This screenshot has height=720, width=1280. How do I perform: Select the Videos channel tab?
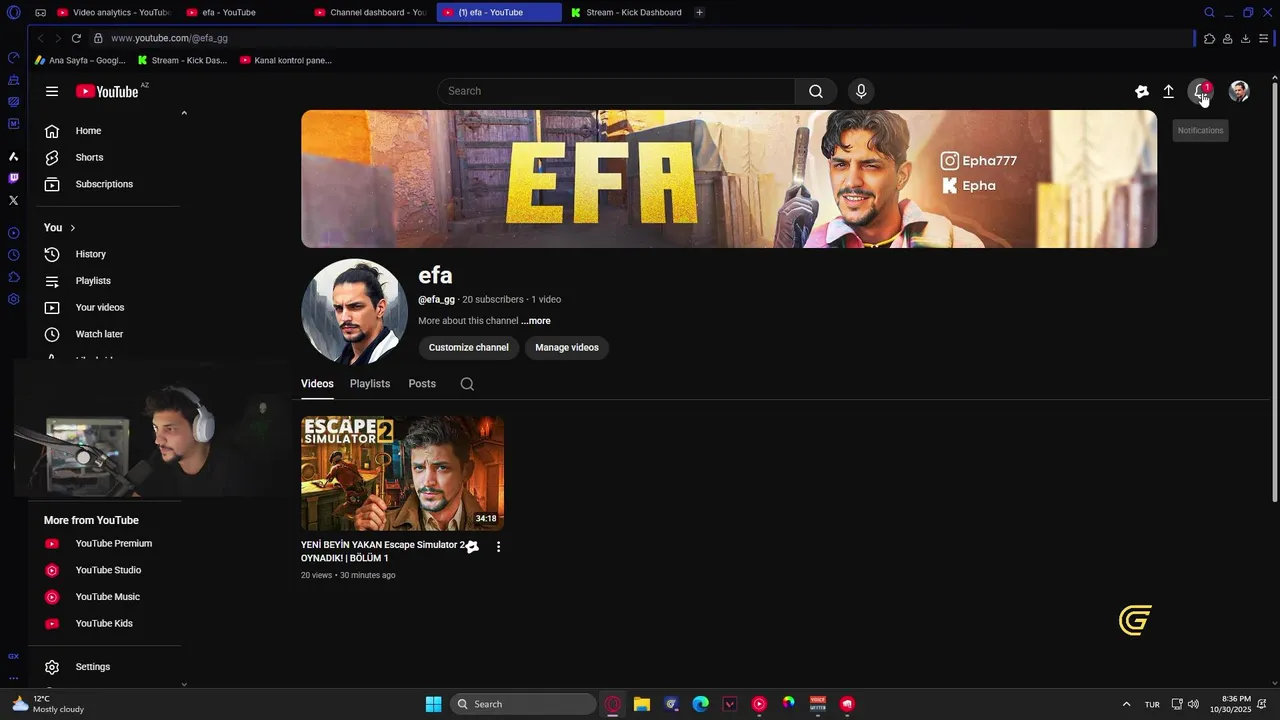317,384
